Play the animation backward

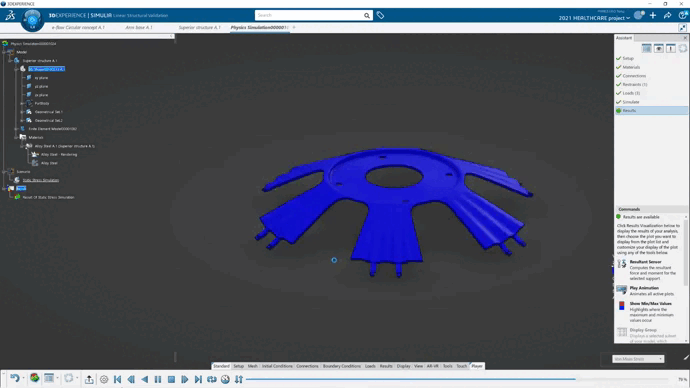144,379
